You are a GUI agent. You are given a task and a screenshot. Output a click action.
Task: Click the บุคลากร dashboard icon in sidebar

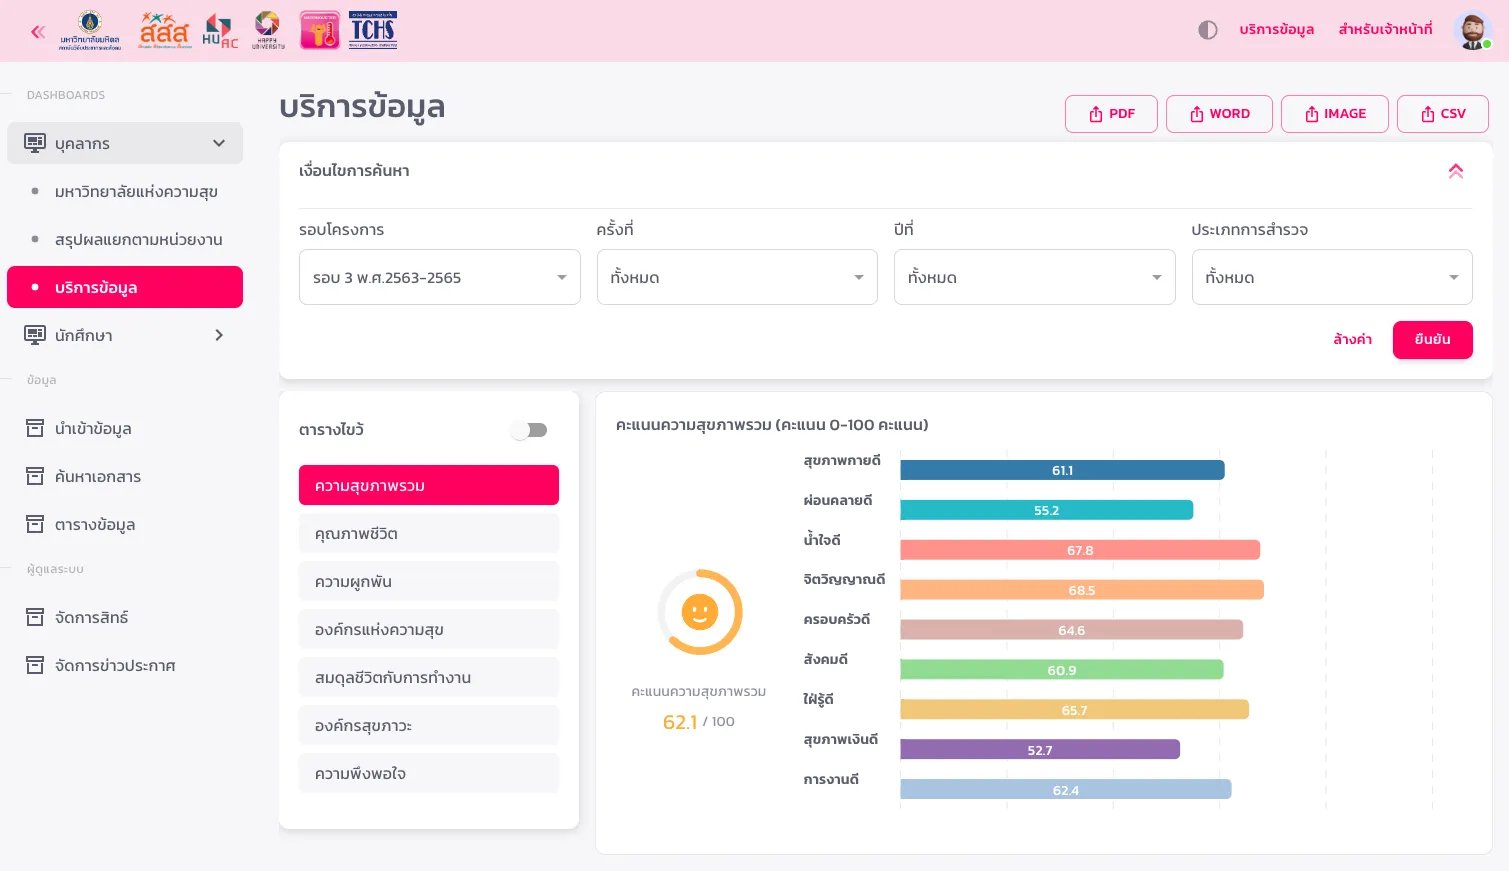click(35, 142)
